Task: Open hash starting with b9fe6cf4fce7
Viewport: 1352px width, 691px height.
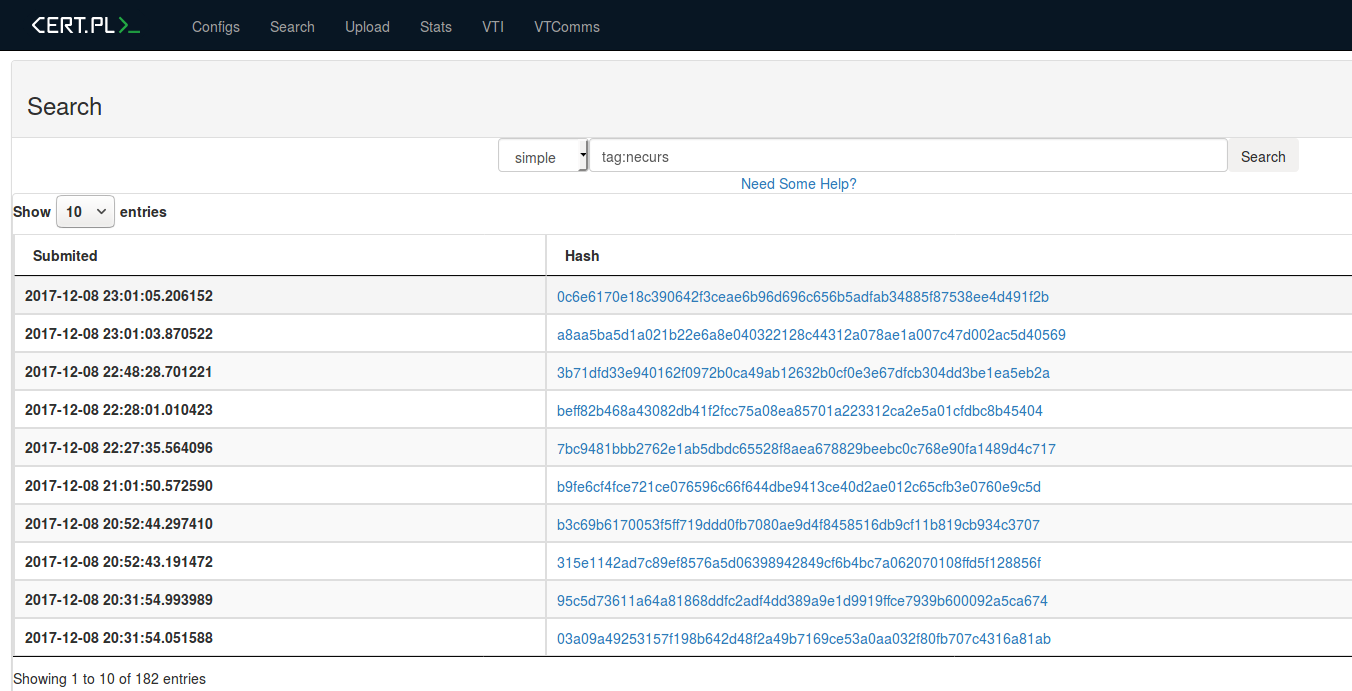Action: tap(798, 487)
